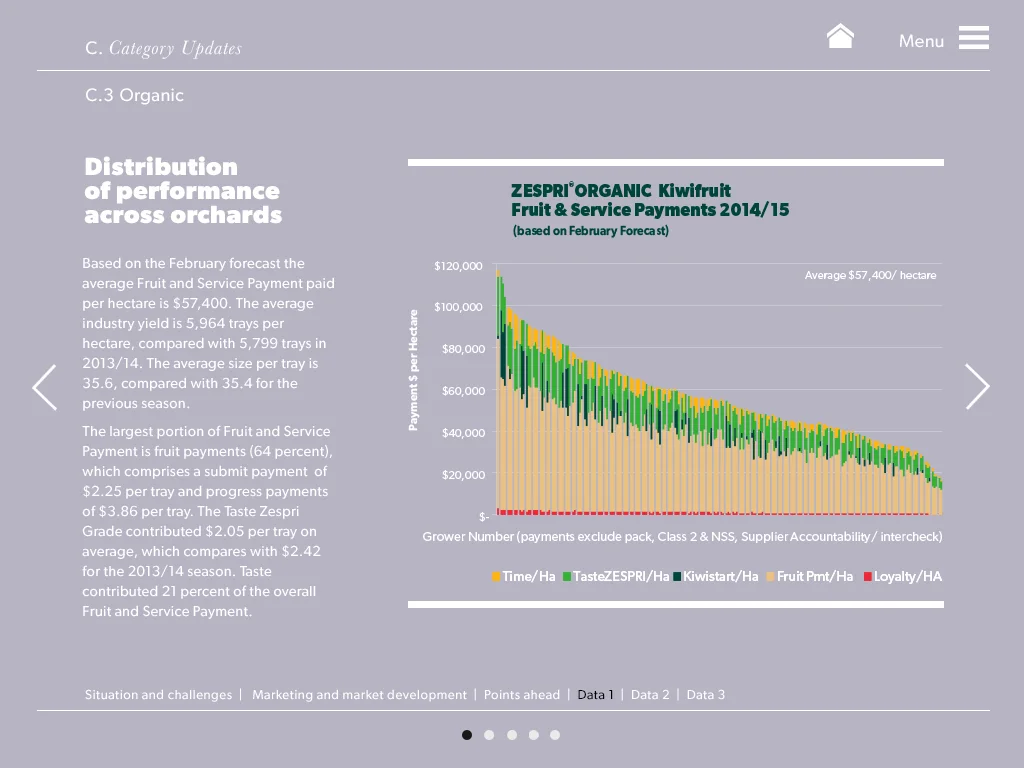Jump to the second page dot
This screenshot has height=768, width=1024.
point(489,735)
